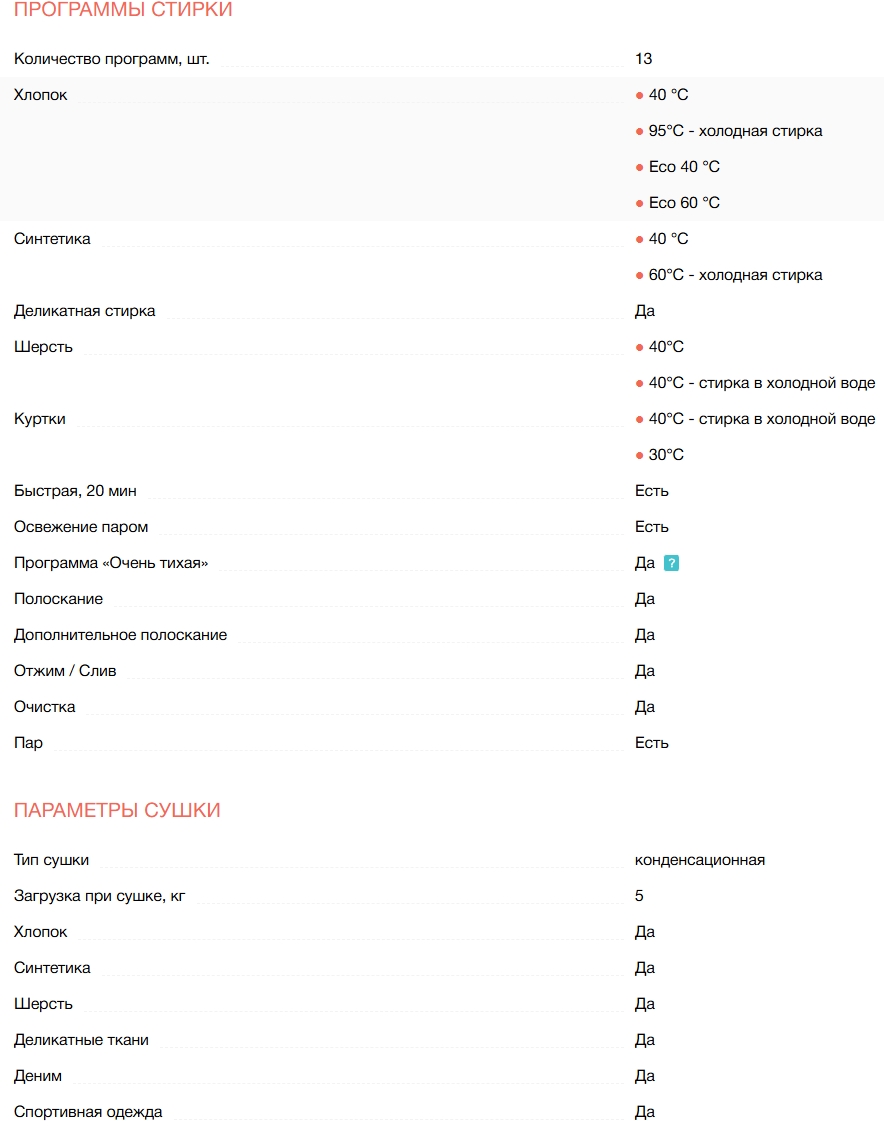The height and width of the screenshot is (1139, 884).
Task: Click the «ПРОГРАММЫ СТИРКИ» section heading
Action: (x=123, y=10)
